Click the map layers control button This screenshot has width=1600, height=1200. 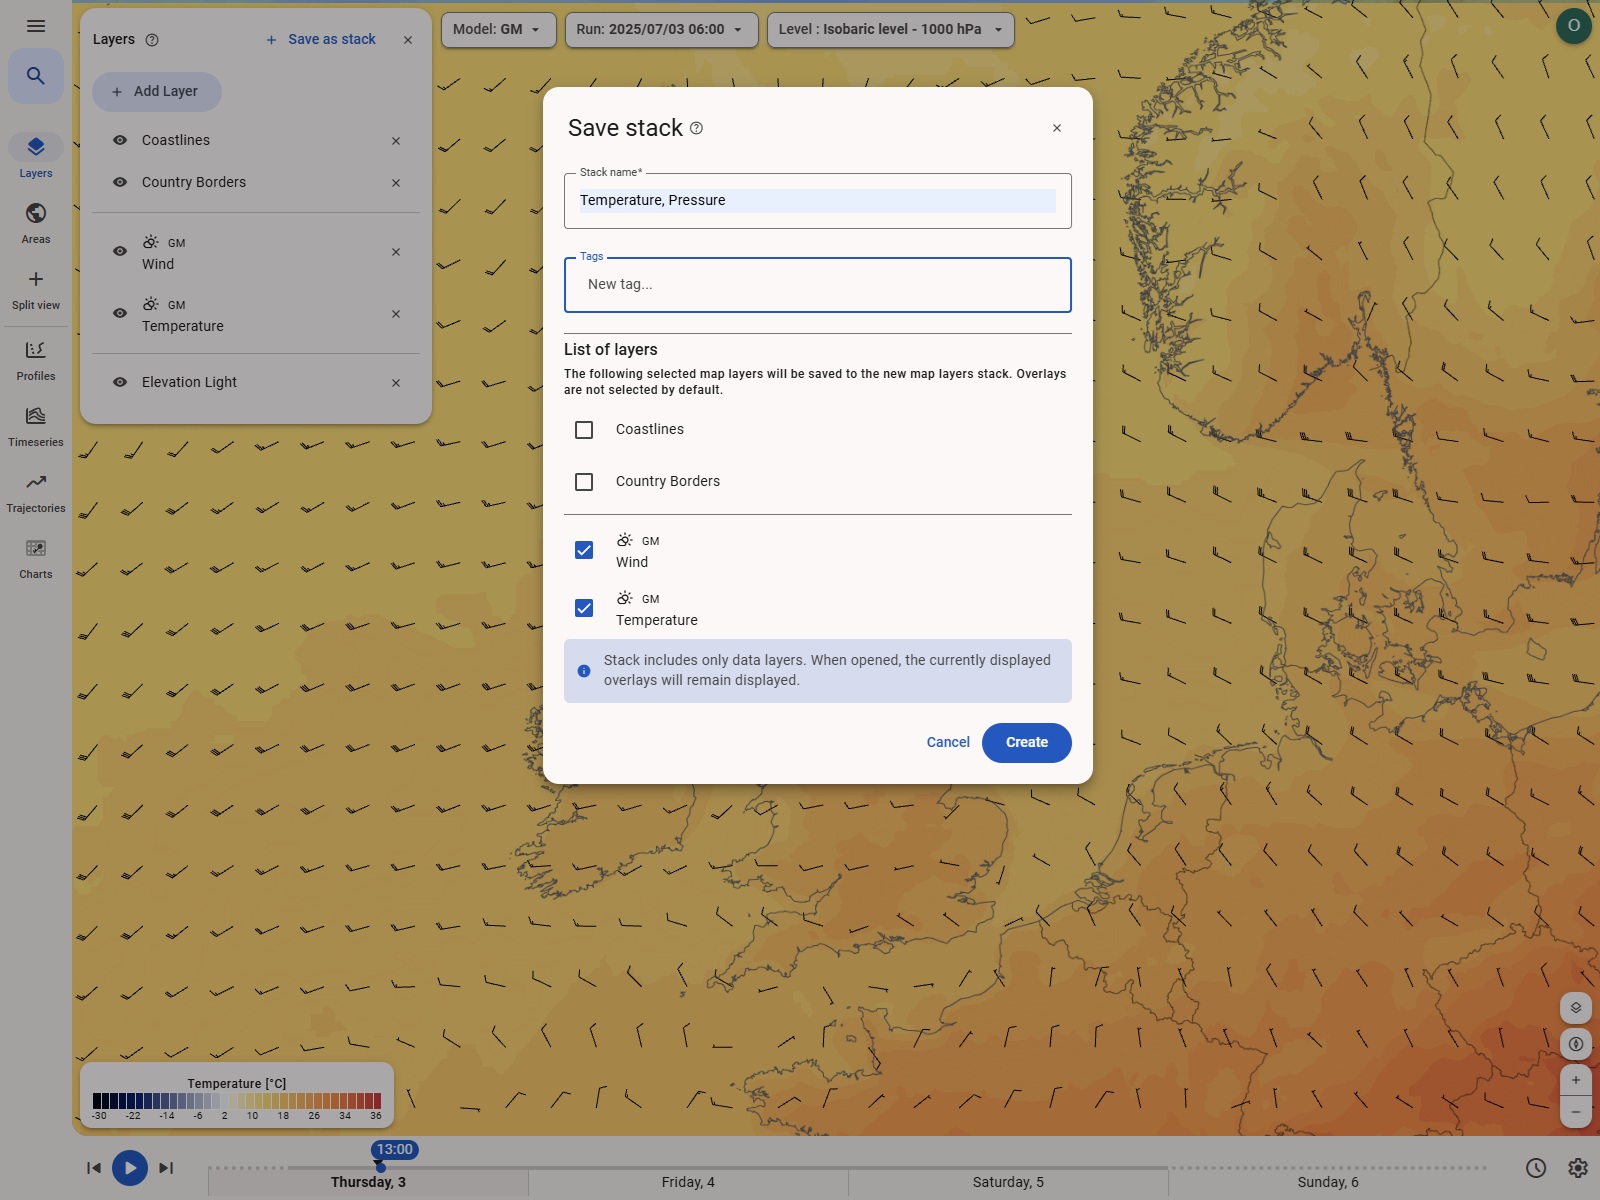[1576, 1008]
